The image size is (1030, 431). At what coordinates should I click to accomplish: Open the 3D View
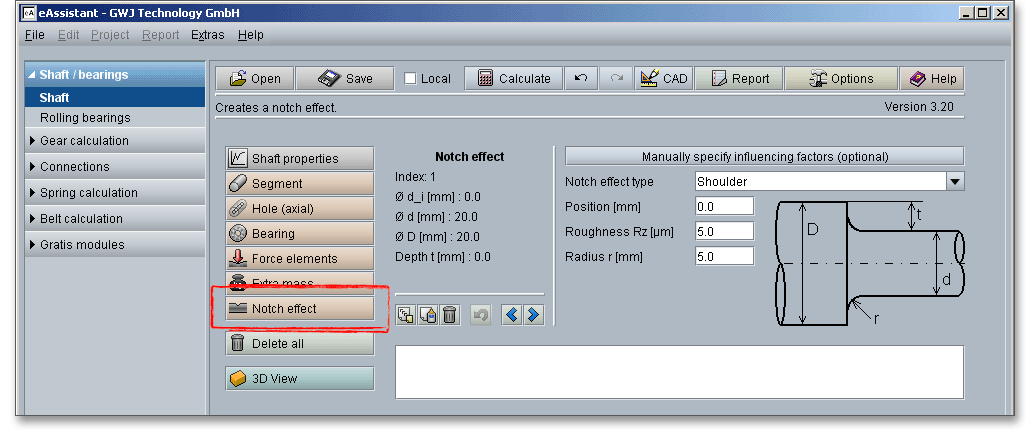(x=299, y=379)
